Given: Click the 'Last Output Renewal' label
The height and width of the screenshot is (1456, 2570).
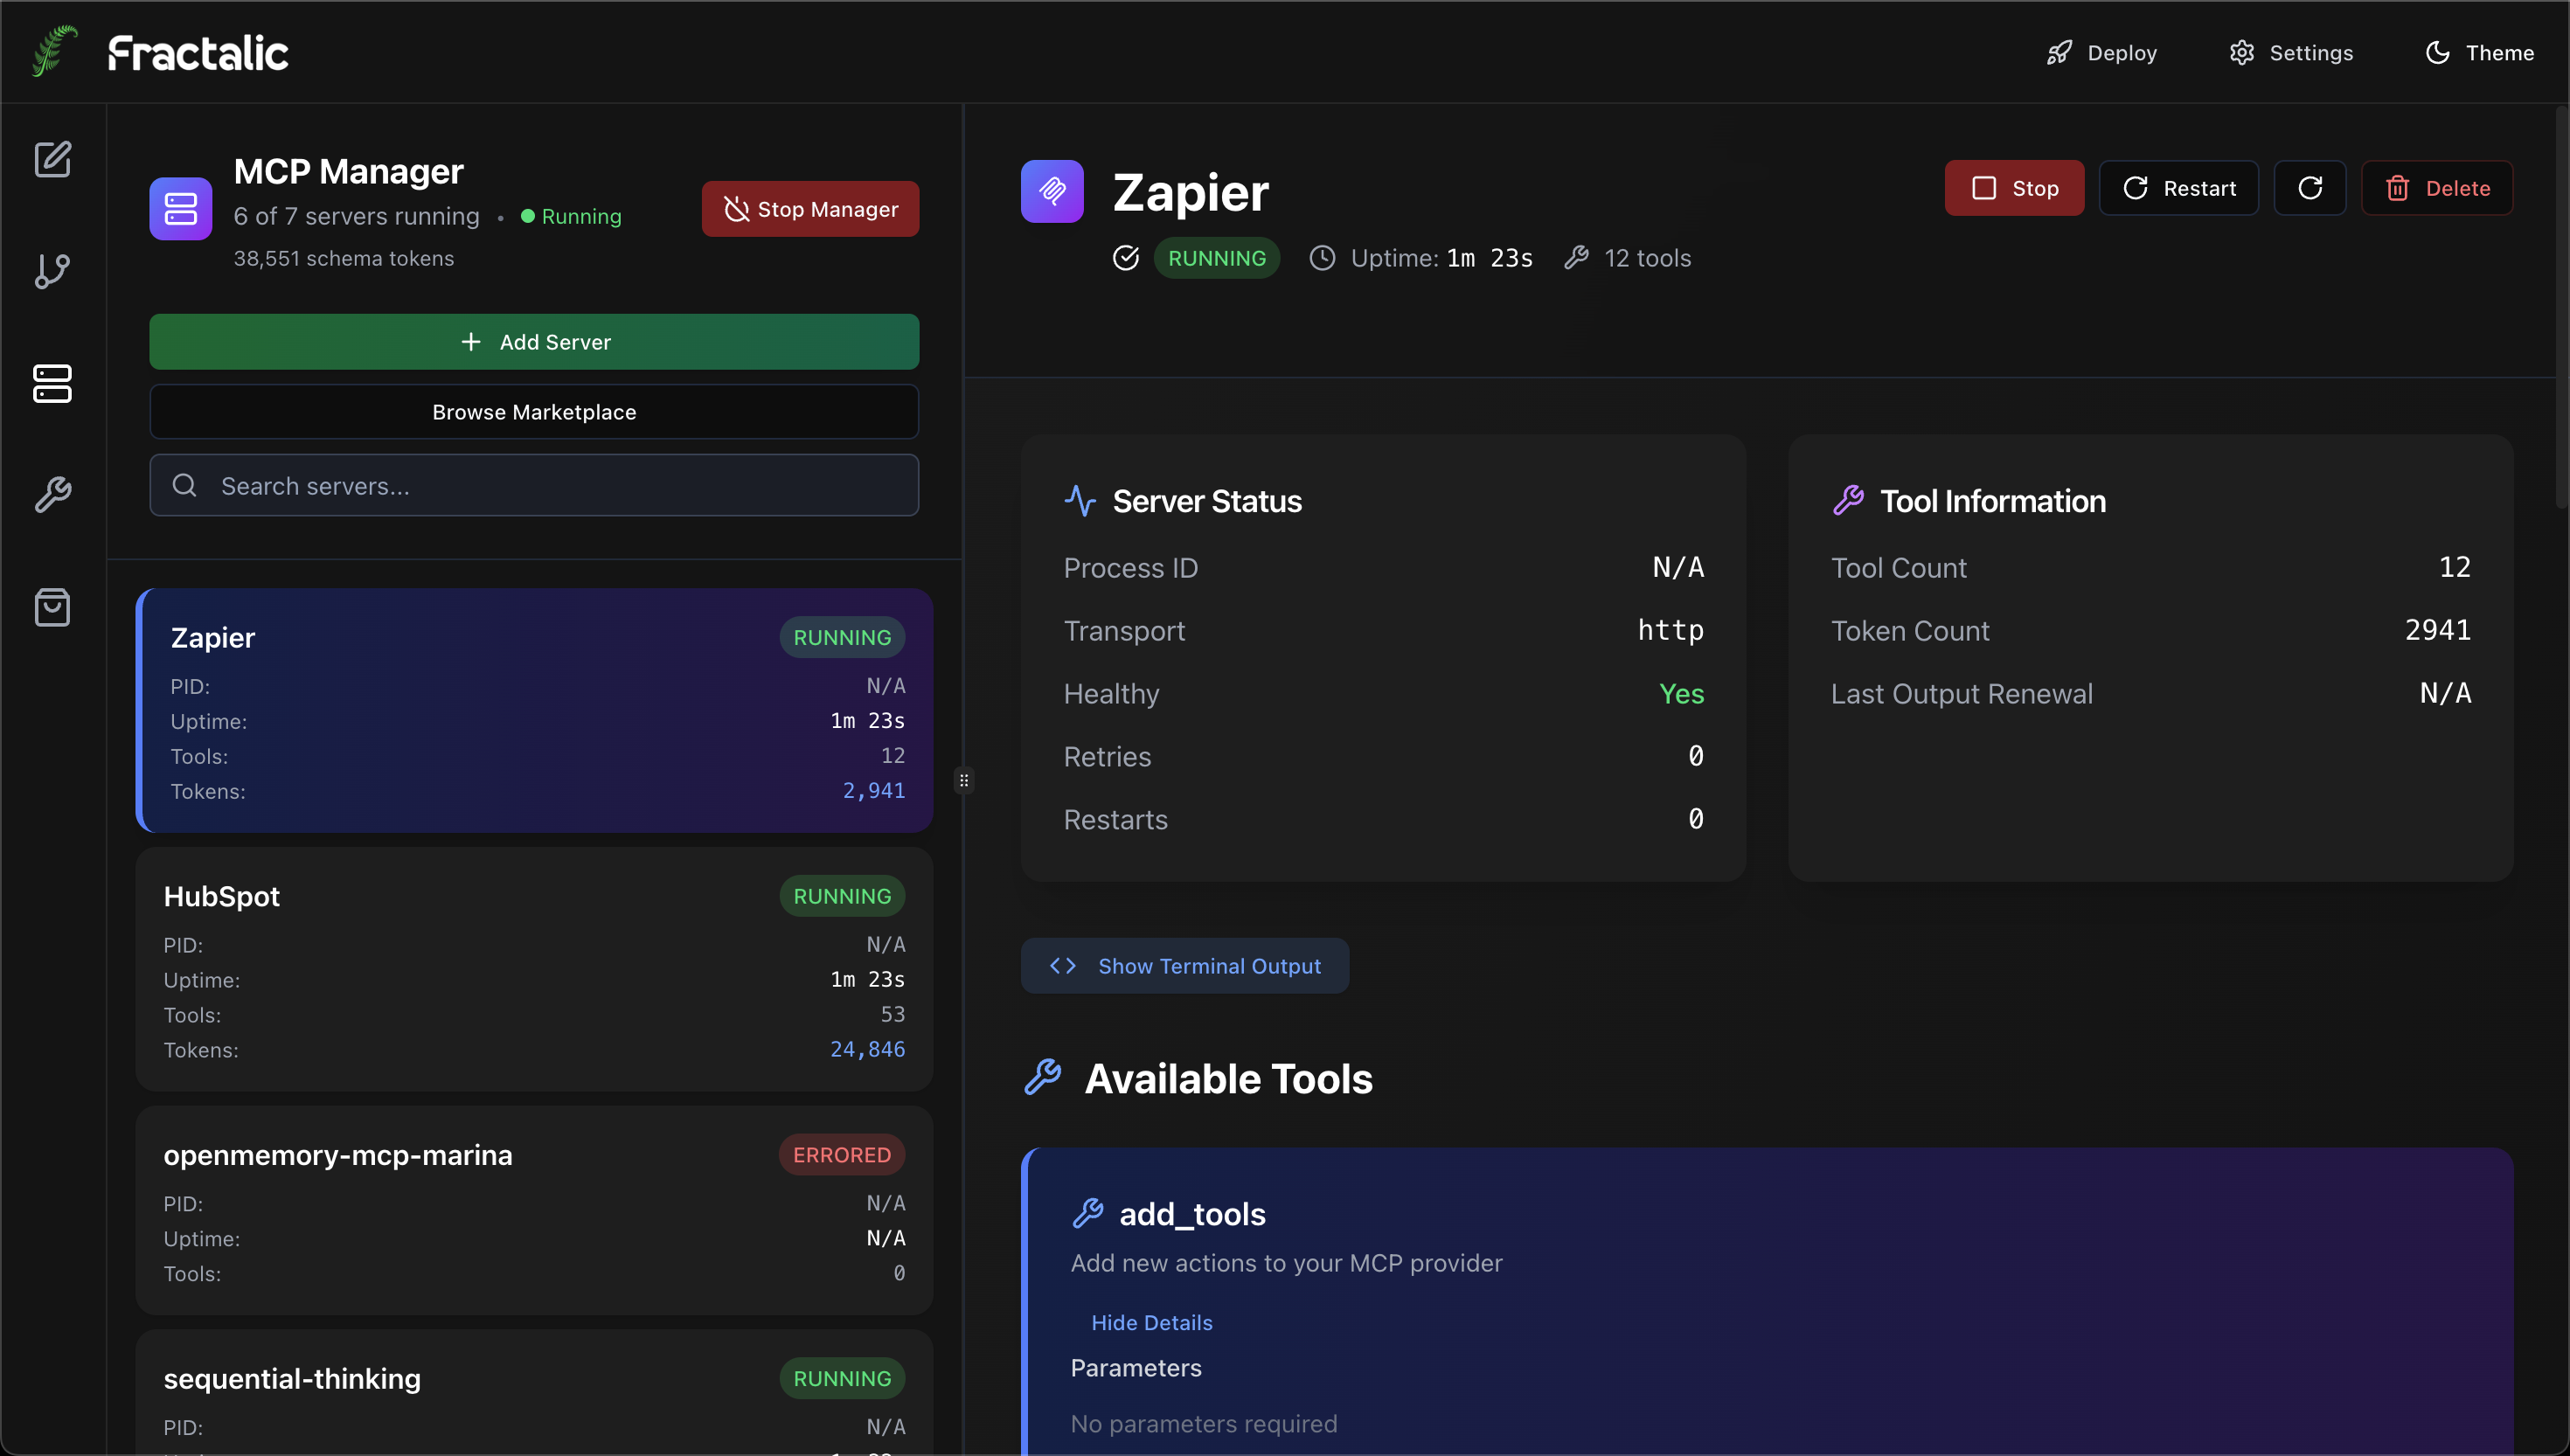Looking at the screenshot, I should coord(1962,694).
